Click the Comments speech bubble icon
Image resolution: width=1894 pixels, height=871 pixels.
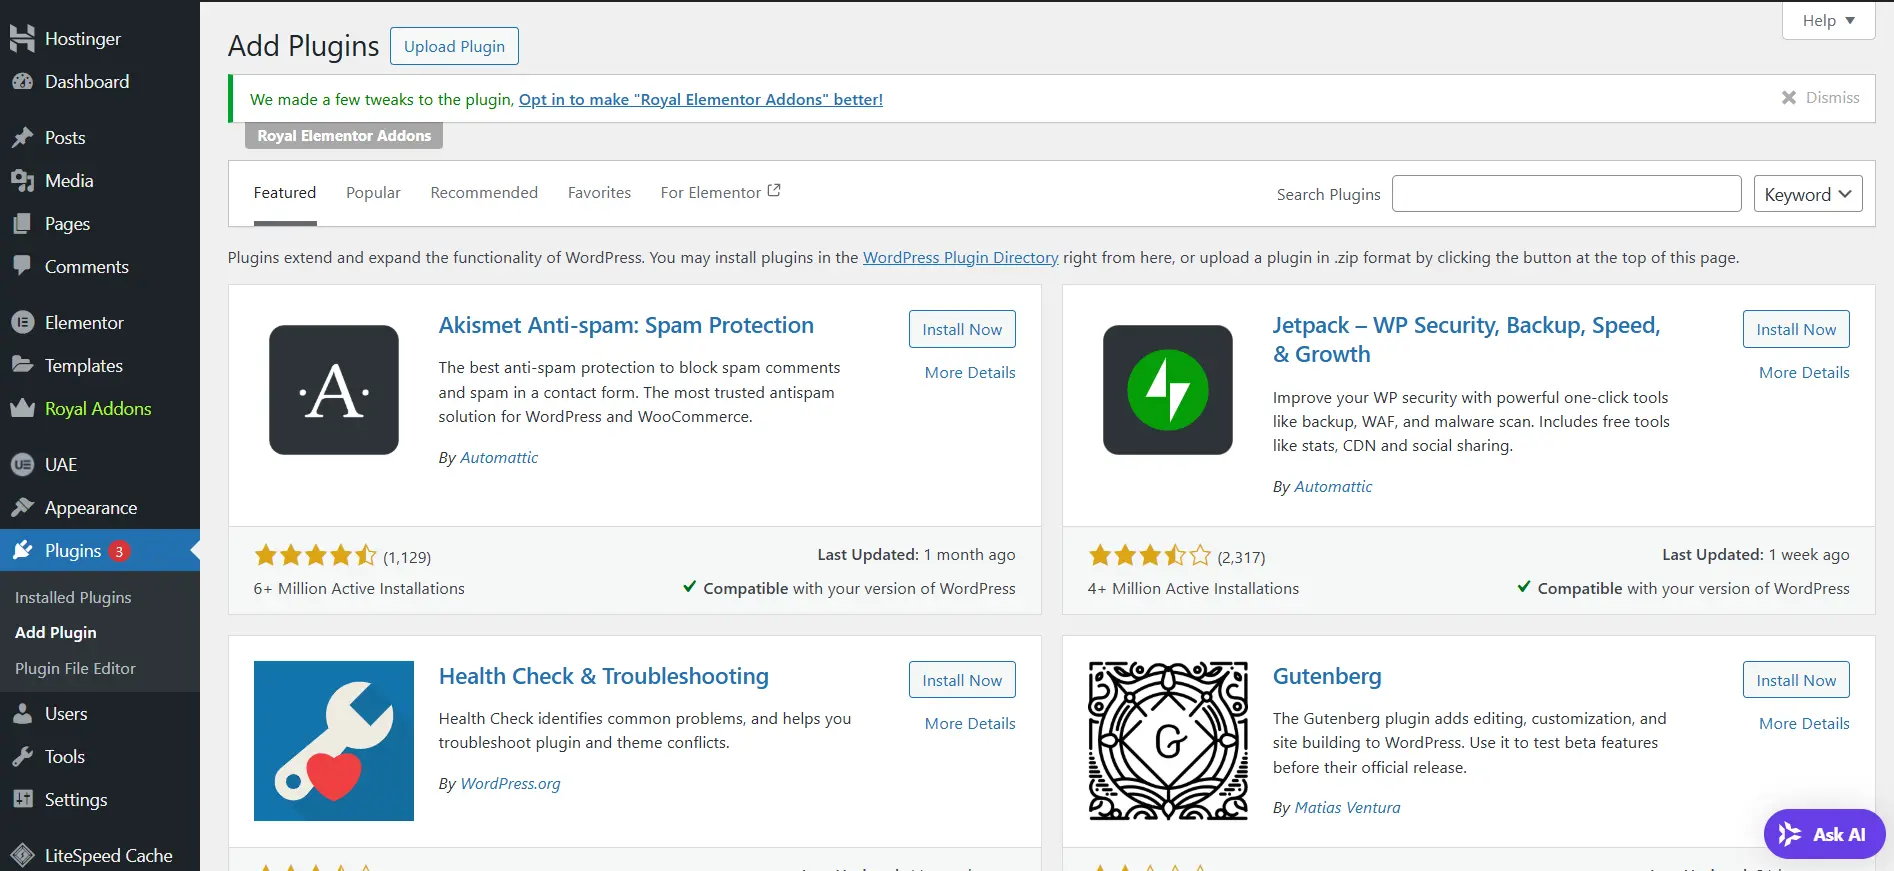click(22, 266)
